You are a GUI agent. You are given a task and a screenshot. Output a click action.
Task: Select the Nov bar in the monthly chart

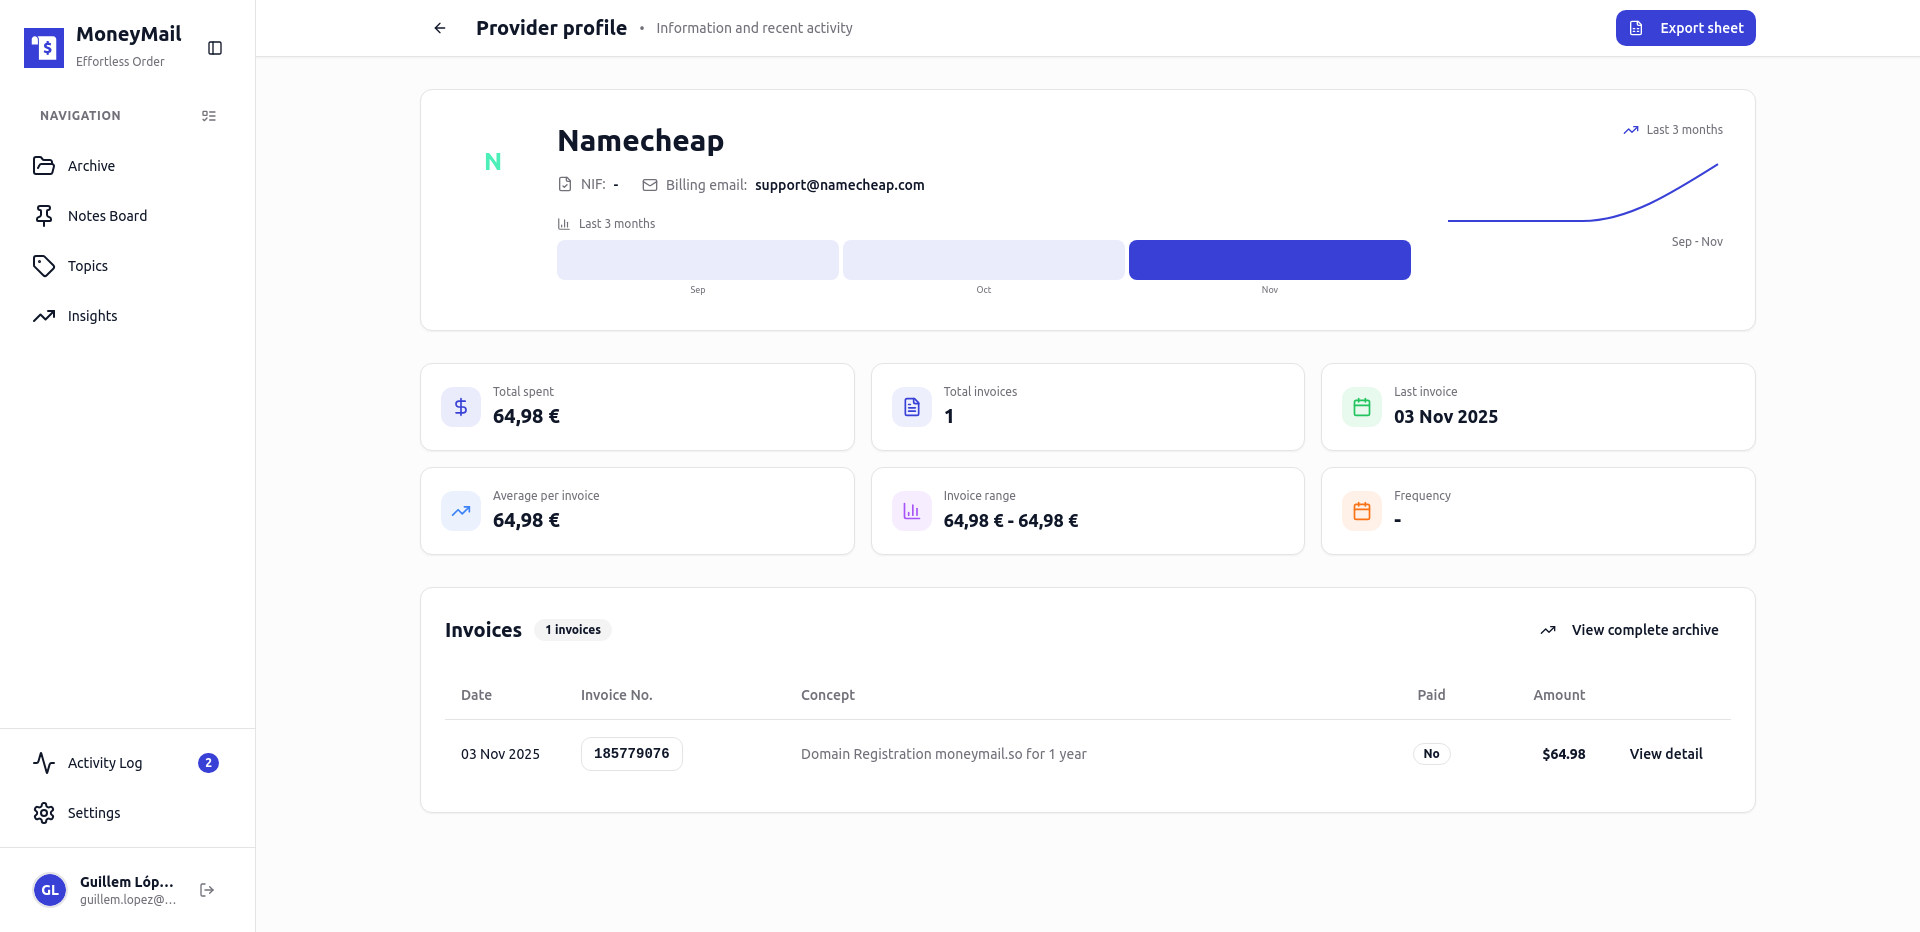click(1269, 259)
